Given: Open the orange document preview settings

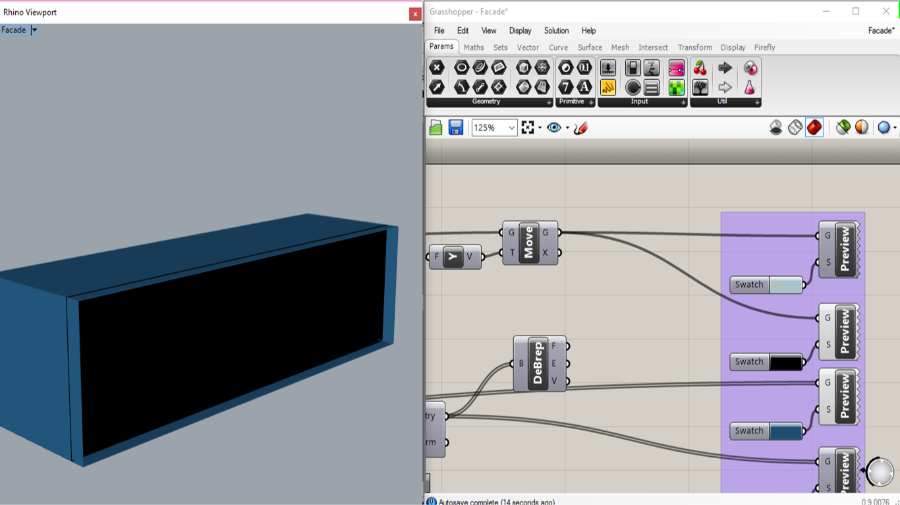Looking at the screenshot, I should click(x=862, y=127).
